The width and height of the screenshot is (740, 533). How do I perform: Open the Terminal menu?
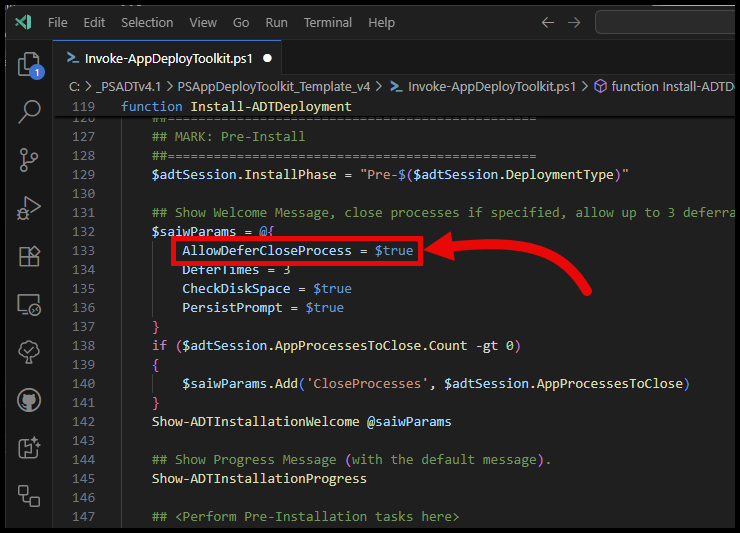click(x=326, y=22)
